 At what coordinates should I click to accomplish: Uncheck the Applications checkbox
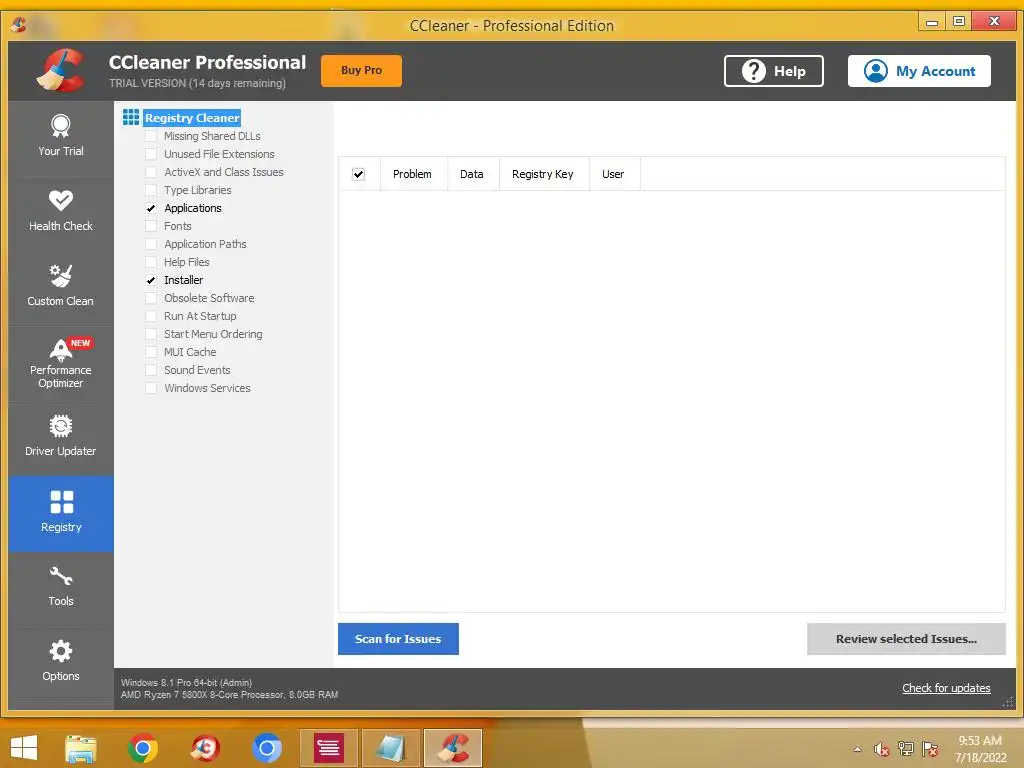click(x=151, y=208)
